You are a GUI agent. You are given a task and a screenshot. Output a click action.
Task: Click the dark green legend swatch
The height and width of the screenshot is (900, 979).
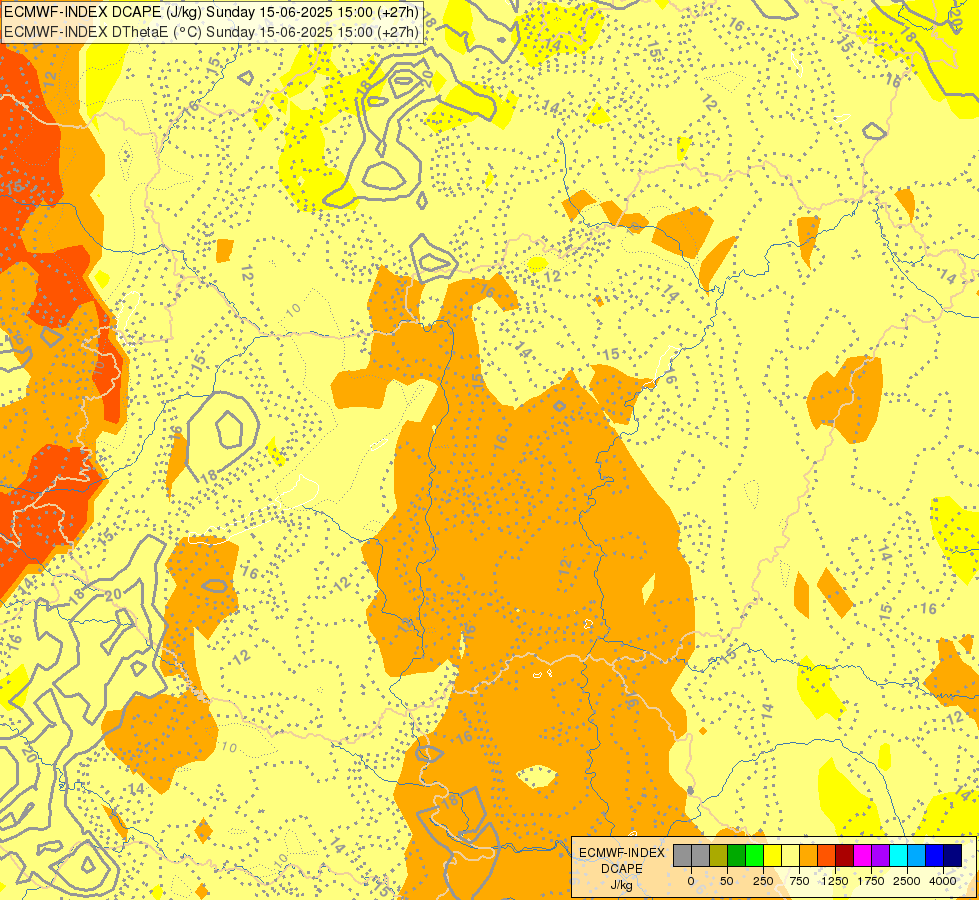(x=736, y=855)
